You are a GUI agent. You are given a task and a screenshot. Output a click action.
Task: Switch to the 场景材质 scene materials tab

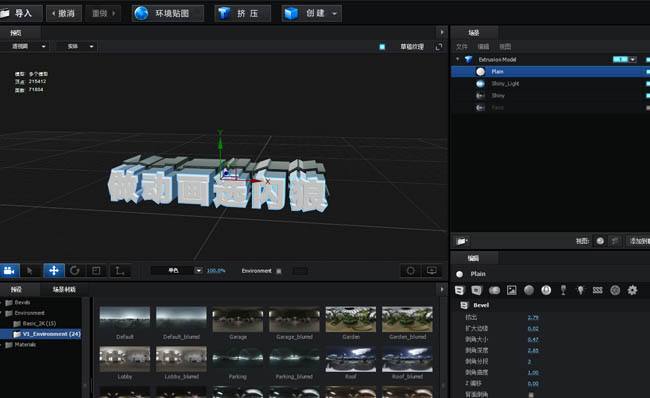tap(64, 289)
